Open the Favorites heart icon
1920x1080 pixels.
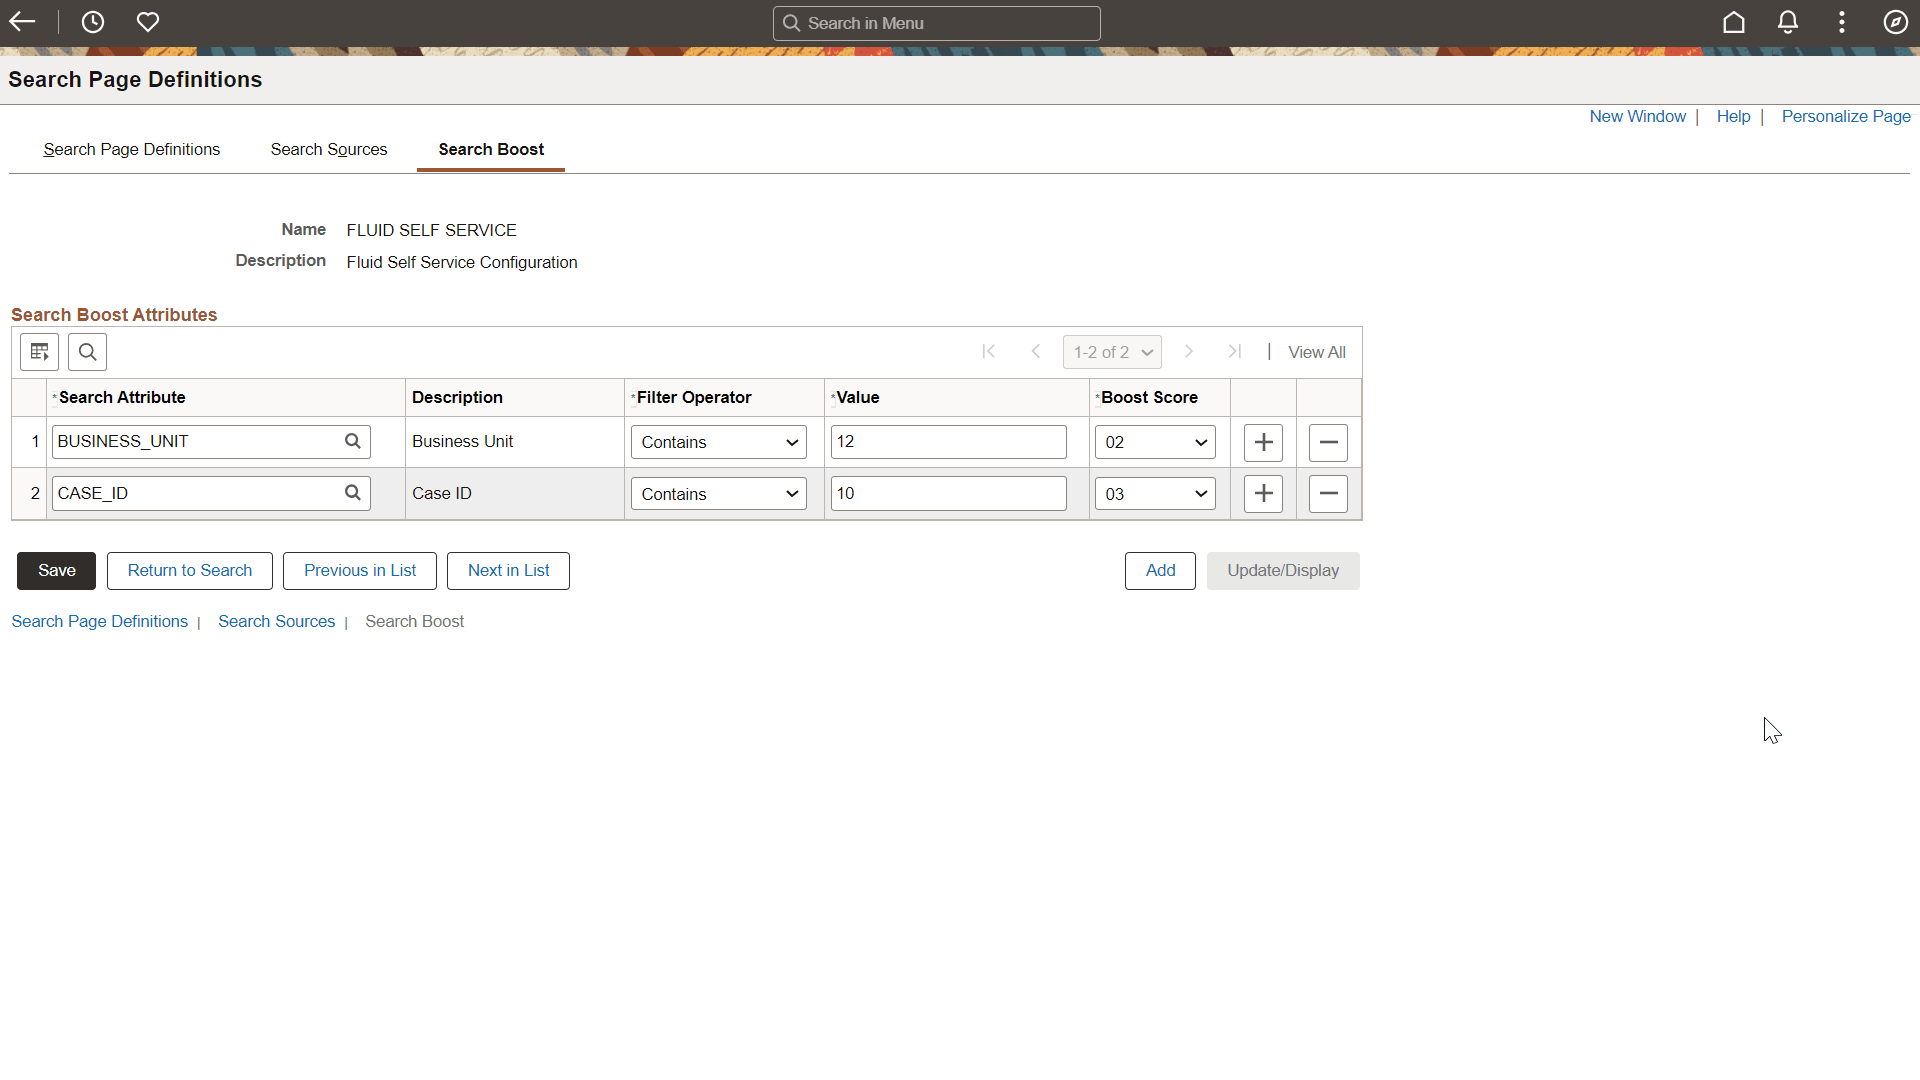coord(147,22)
